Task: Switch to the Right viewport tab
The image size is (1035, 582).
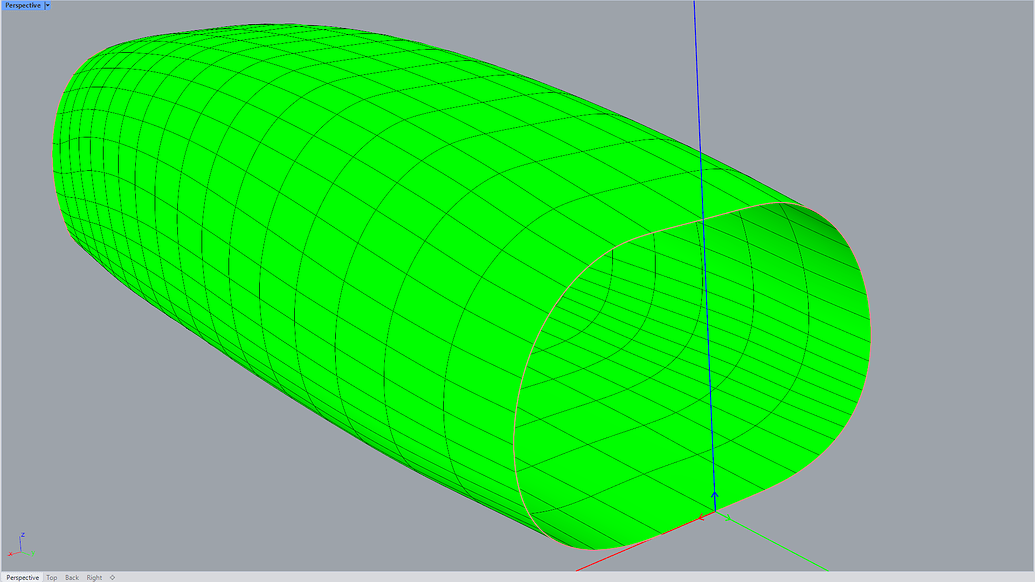Action: pos(94,577)
